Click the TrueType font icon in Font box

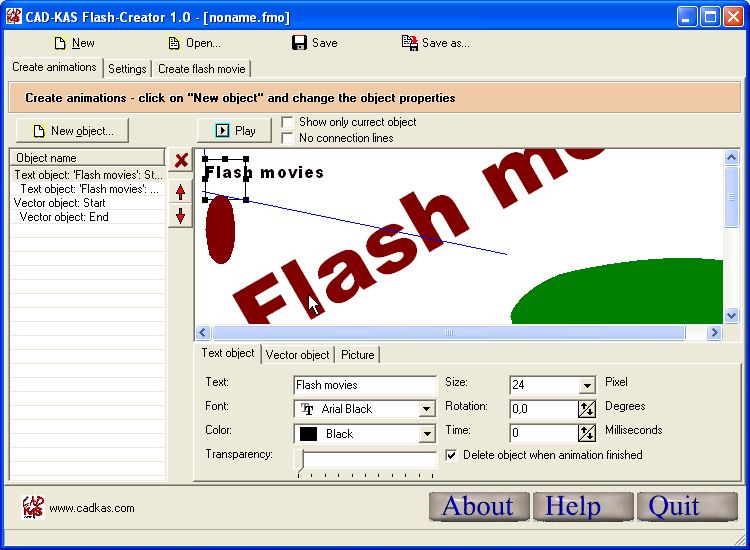[x=307, y=409]
